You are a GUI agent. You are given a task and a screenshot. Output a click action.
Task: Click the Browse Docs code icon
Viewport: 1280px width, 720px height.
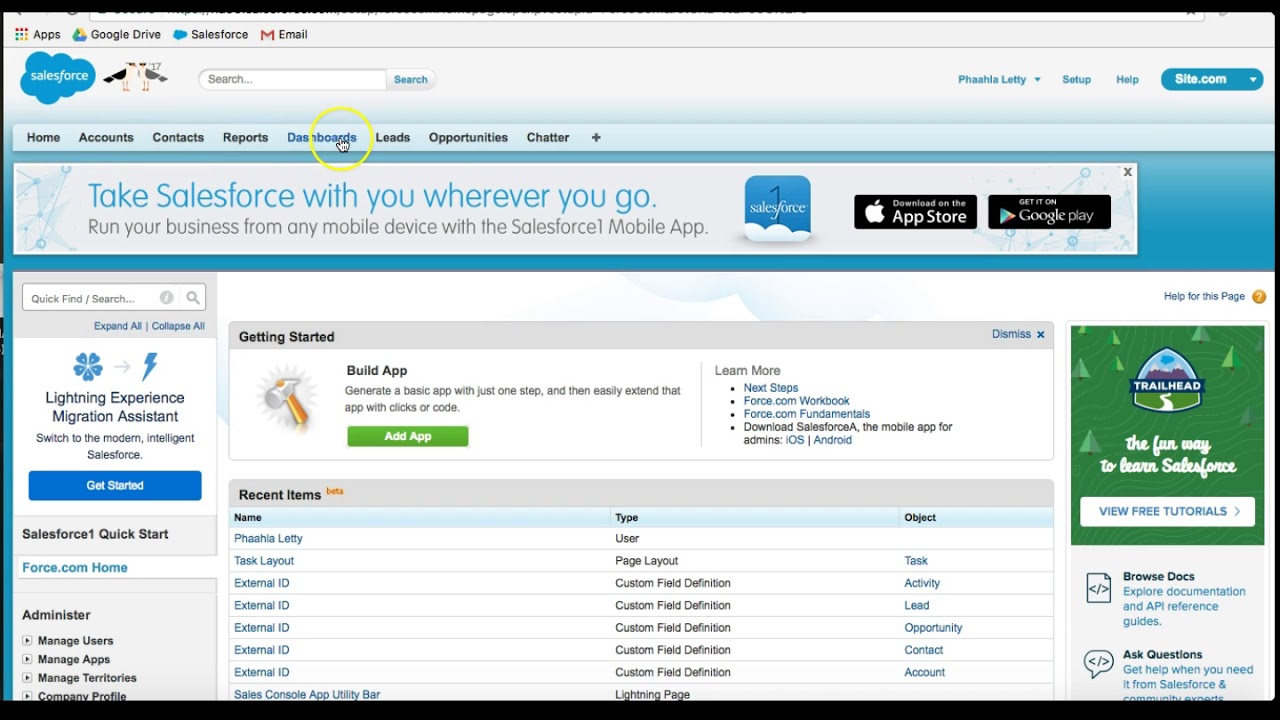pyautogui.click(x=1098, y=588)
